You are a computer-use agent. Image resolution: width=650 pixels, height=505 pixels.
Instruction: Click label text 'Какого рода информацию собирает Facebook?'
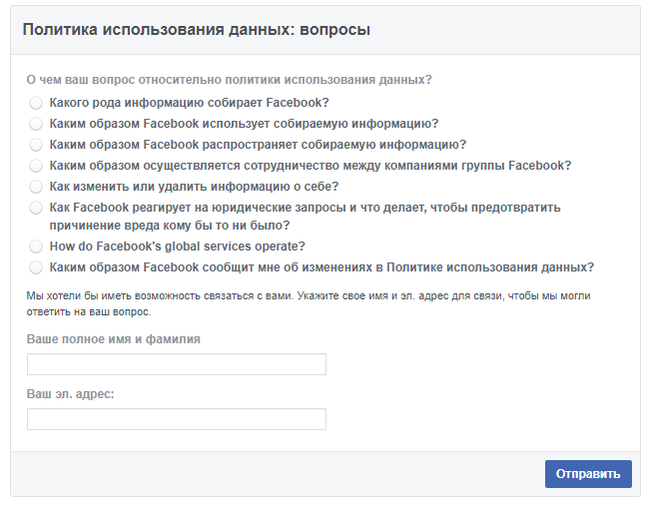pyautogui.click(x=189, y=103)
